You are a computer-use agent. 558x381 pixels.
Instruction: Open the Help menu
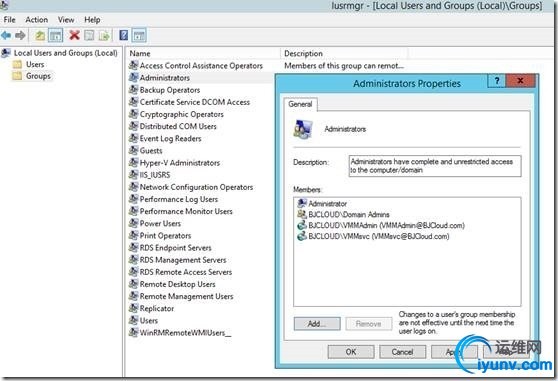[x=92, y=20]
